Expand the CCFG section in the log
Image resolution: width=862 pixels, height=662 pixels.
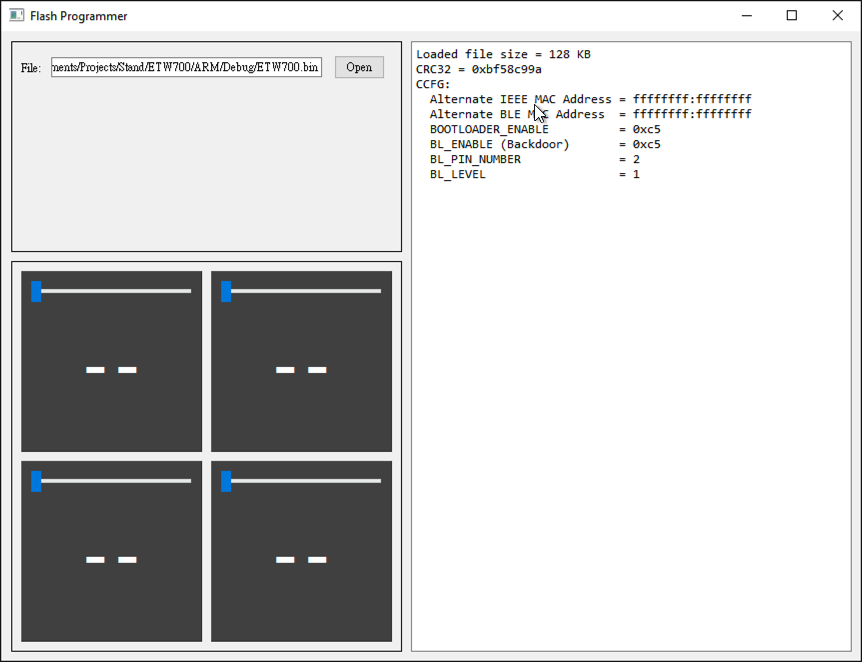pyautogui.click(x=430, y=84)
